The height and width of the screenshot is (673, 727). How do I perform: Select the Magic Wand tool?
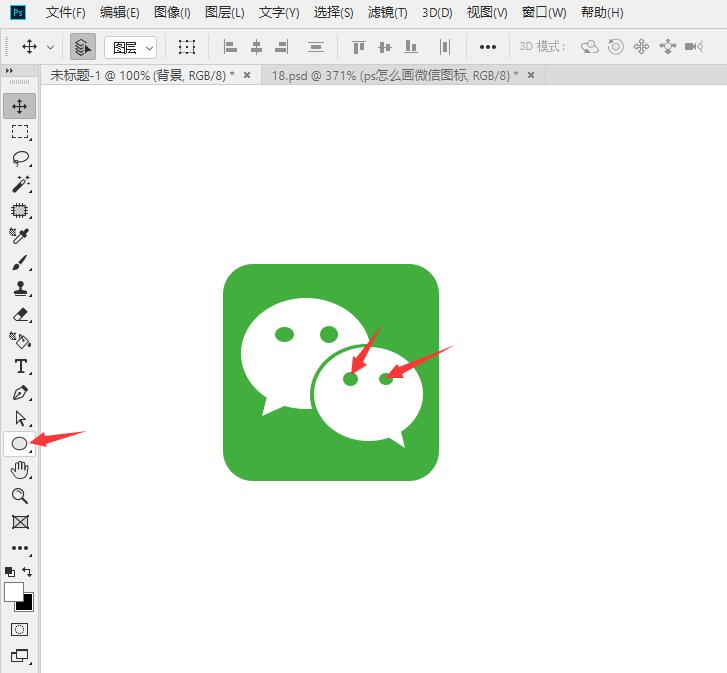pyautogui.click(x=20, y=184)
